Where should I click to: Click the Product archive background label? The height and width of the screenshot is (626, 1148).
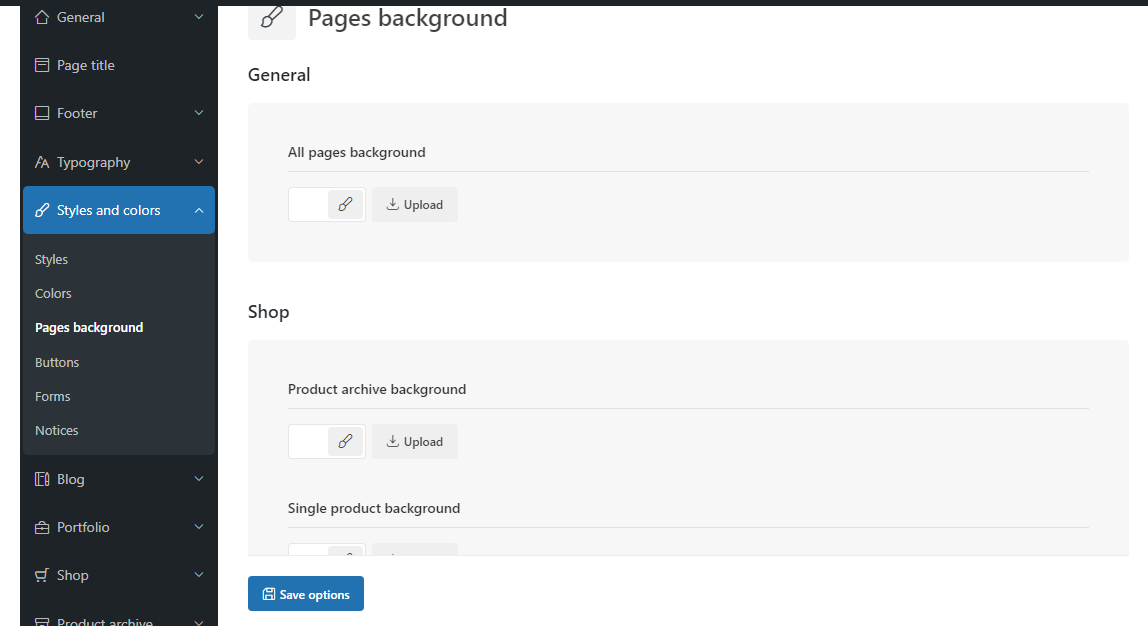377,390
